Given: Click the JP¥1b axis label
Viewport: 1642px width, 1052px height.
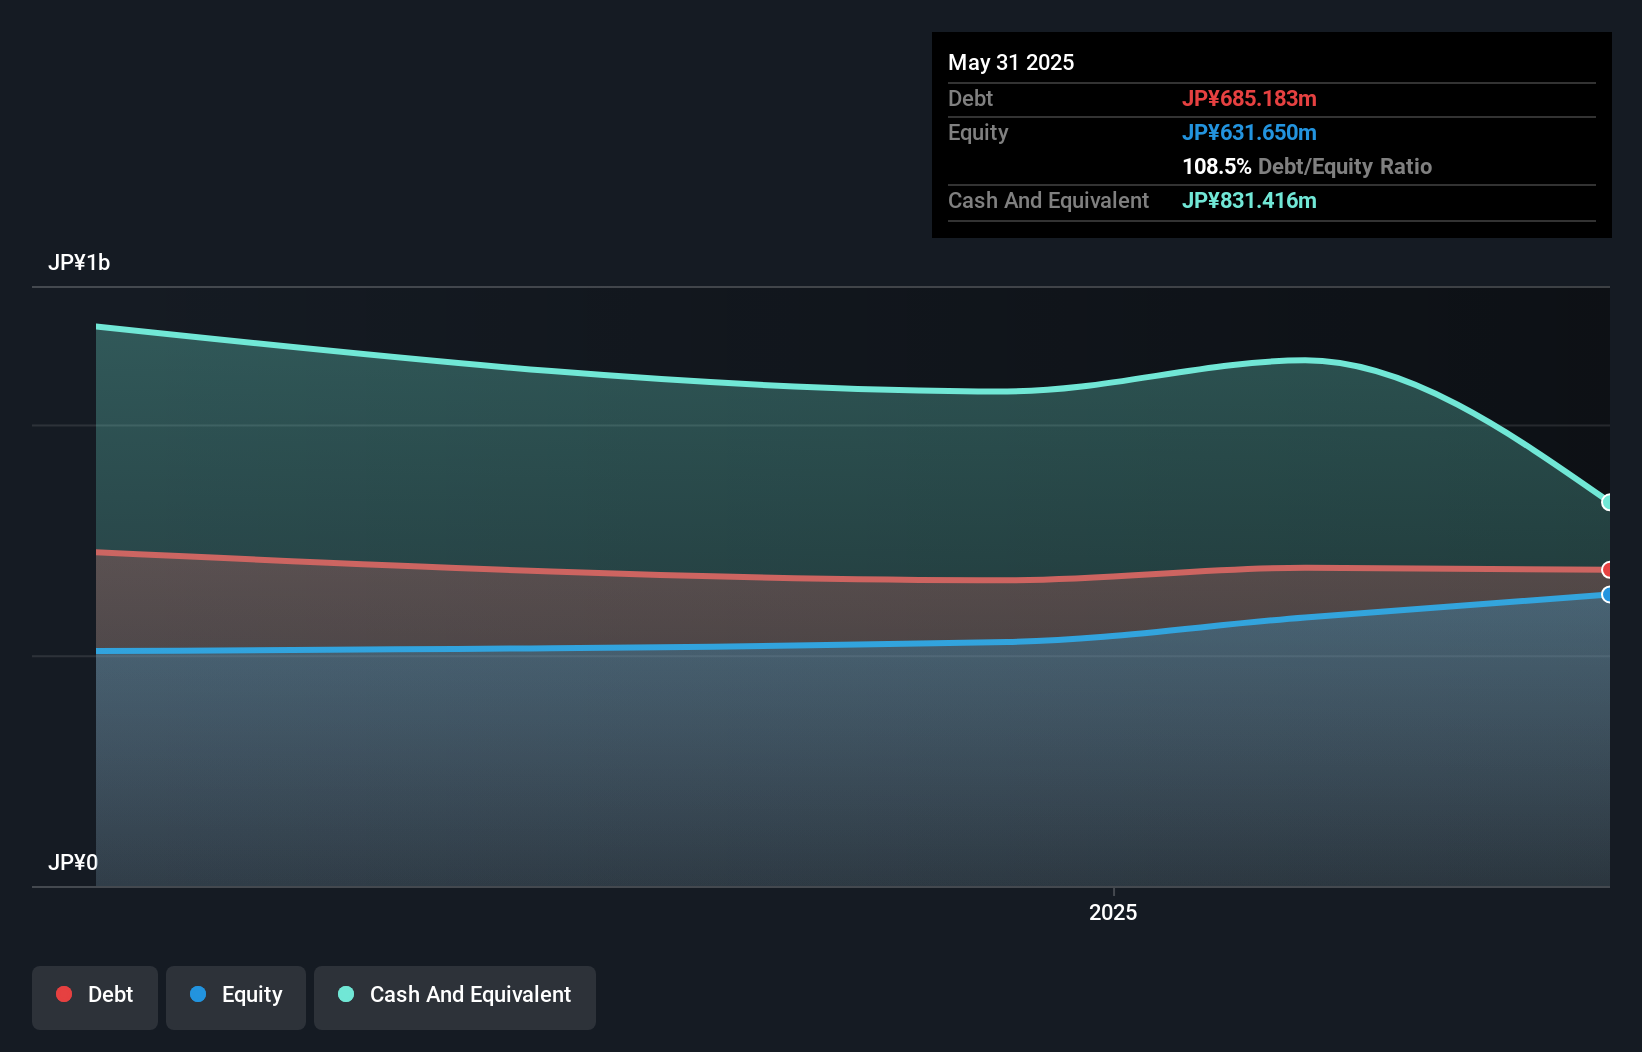Looking at the screenshot, I should tap(79, 263).
